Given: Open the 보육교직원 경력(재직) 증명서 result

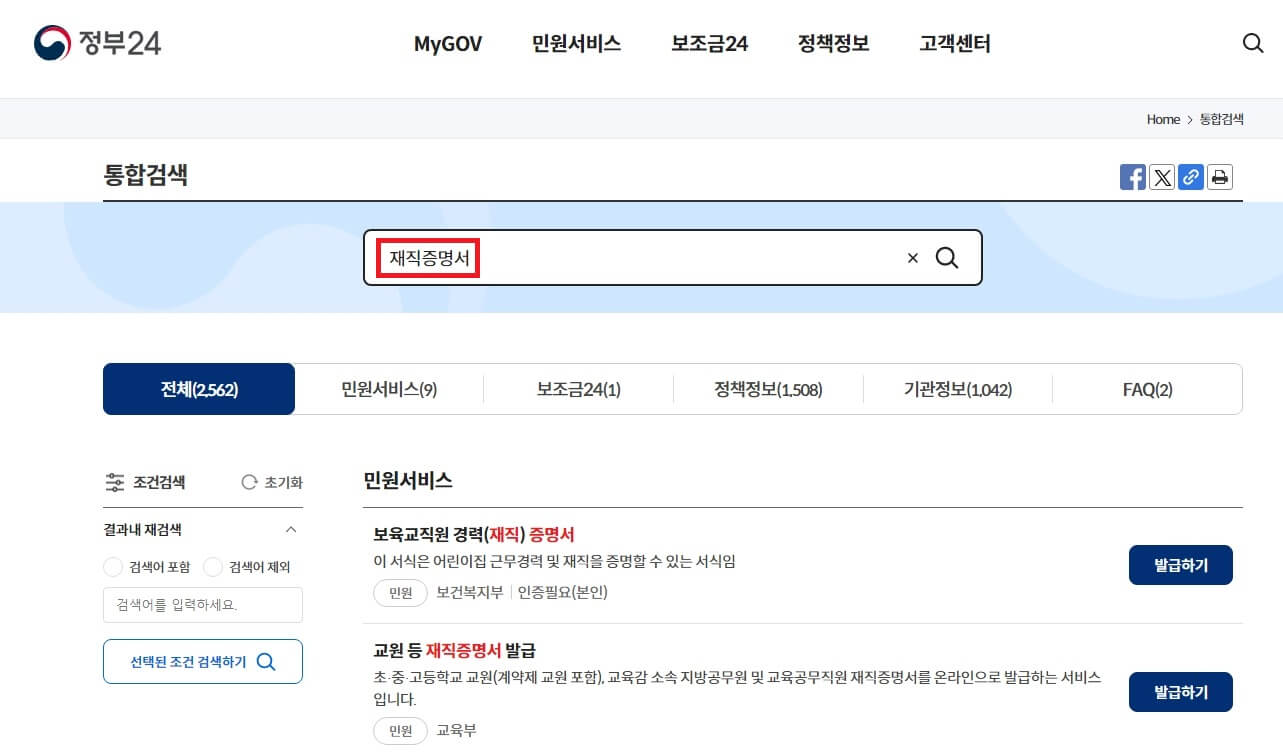Looking at the screenshot, I should coord(474,534).
